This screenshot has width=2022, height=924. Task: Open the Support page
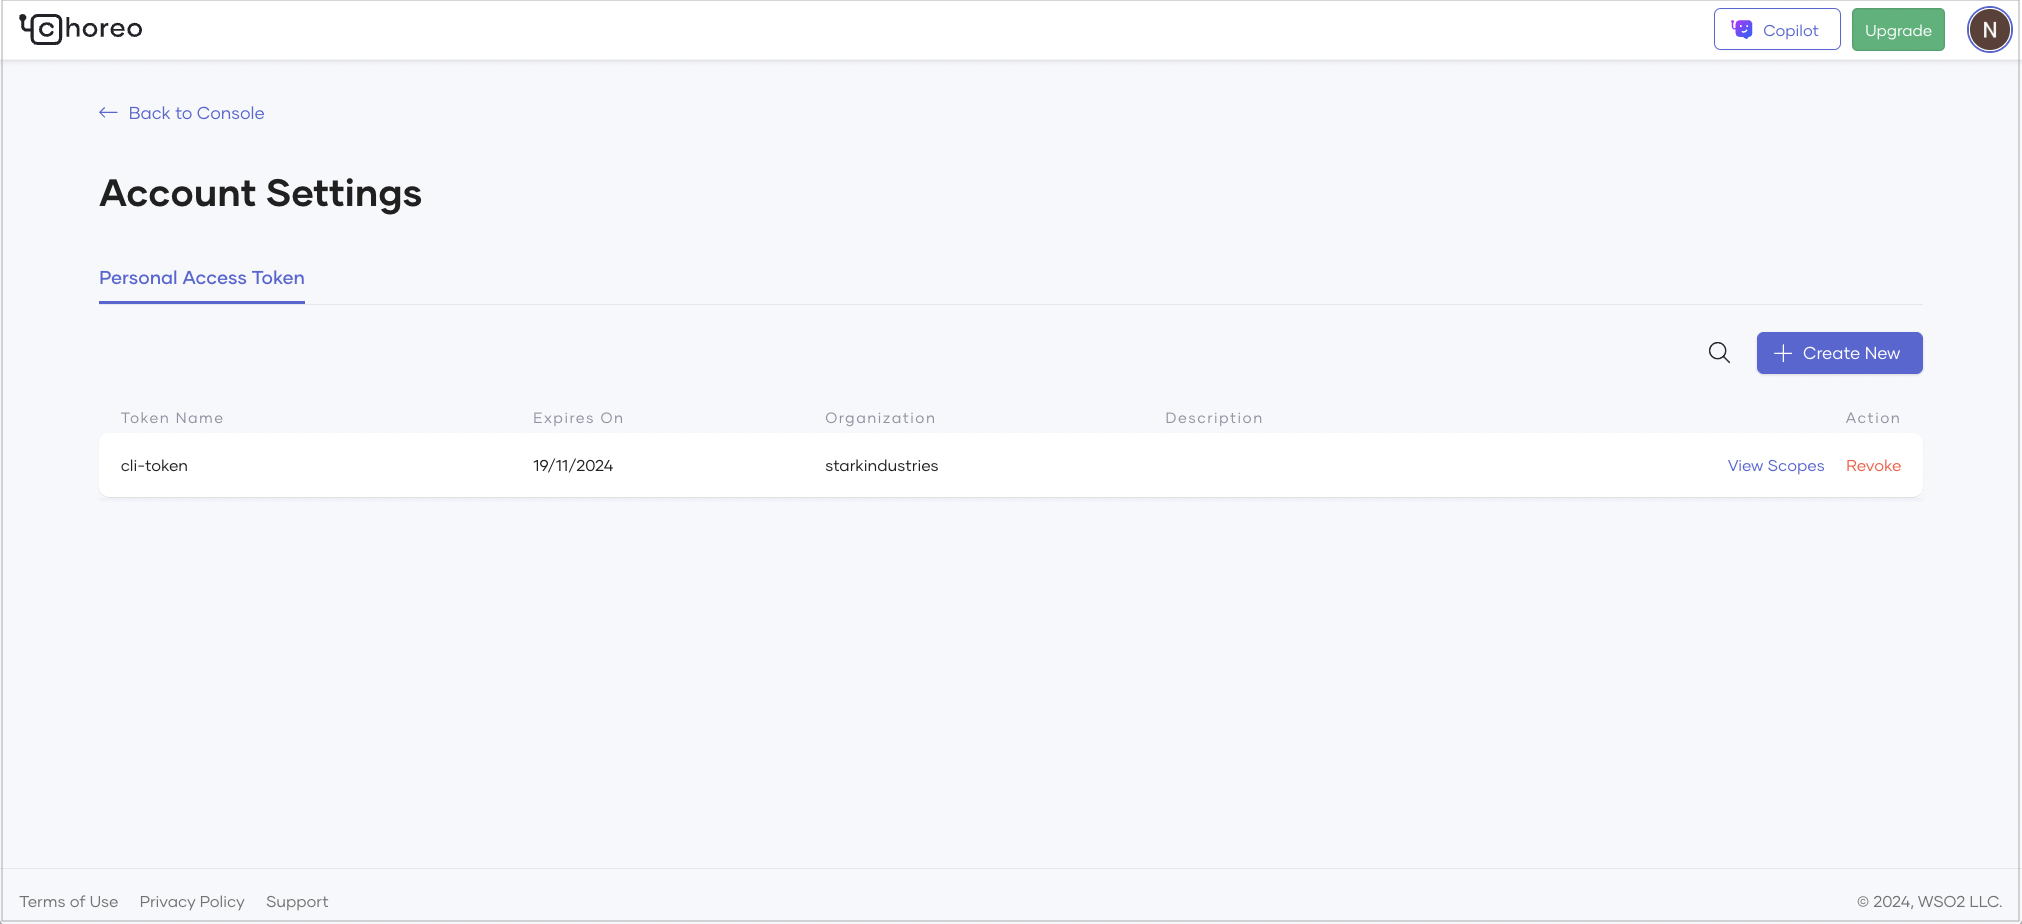(296, 901)
